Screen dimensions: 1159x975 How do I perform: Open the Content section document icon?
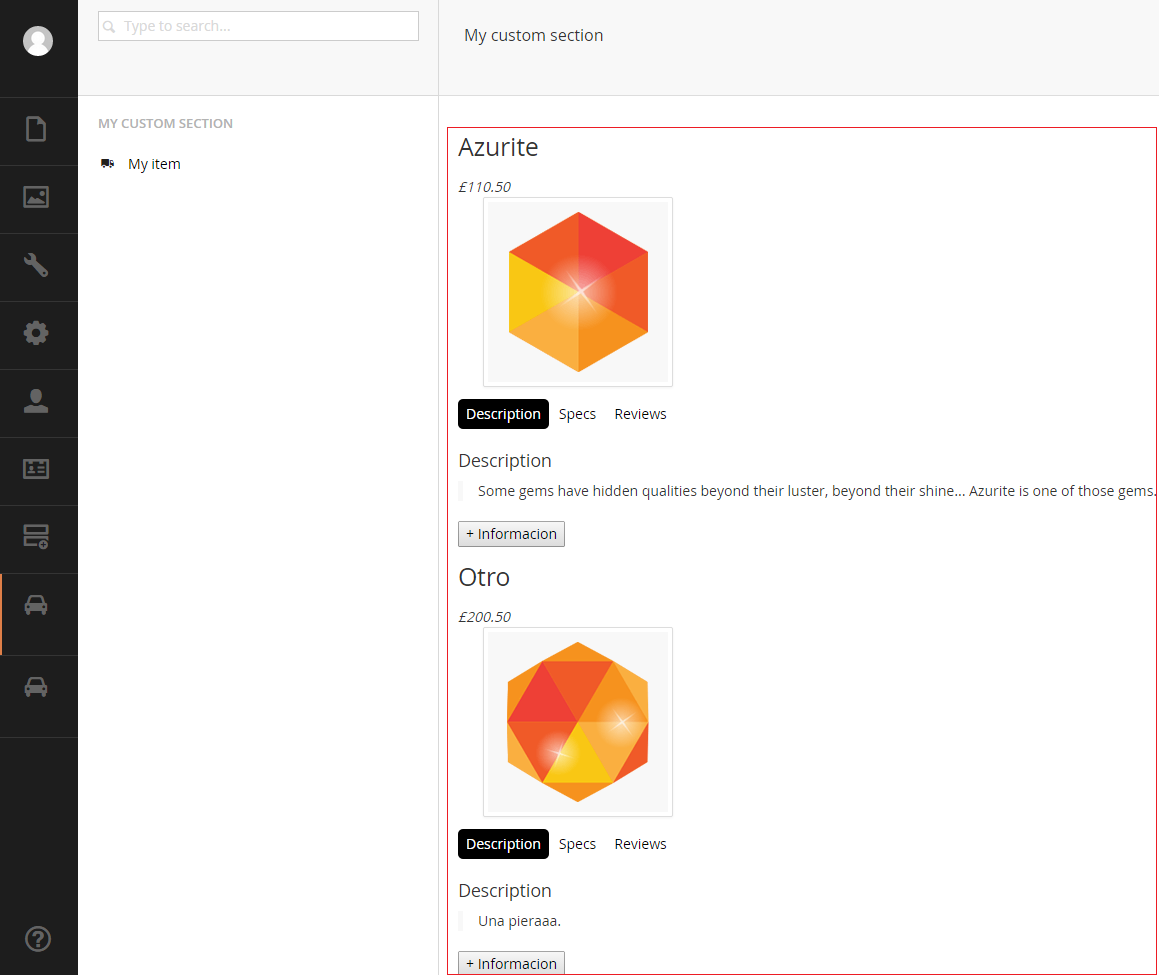pos(36,129)
